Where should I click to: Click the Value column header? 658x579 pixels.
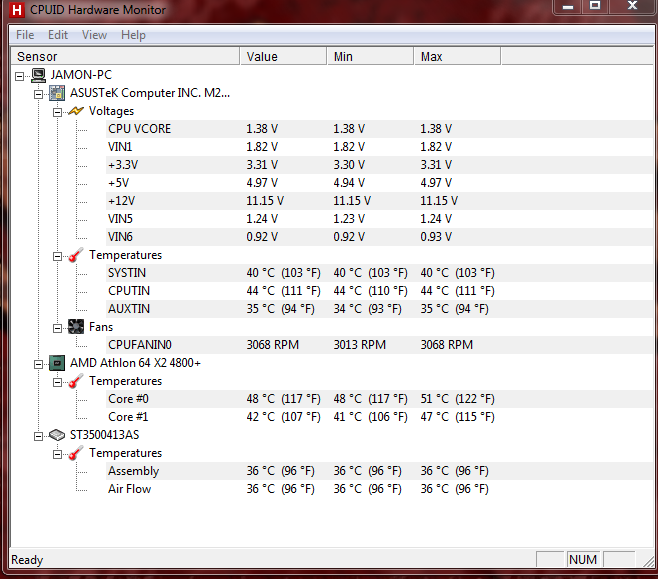(x=283, y=56)
